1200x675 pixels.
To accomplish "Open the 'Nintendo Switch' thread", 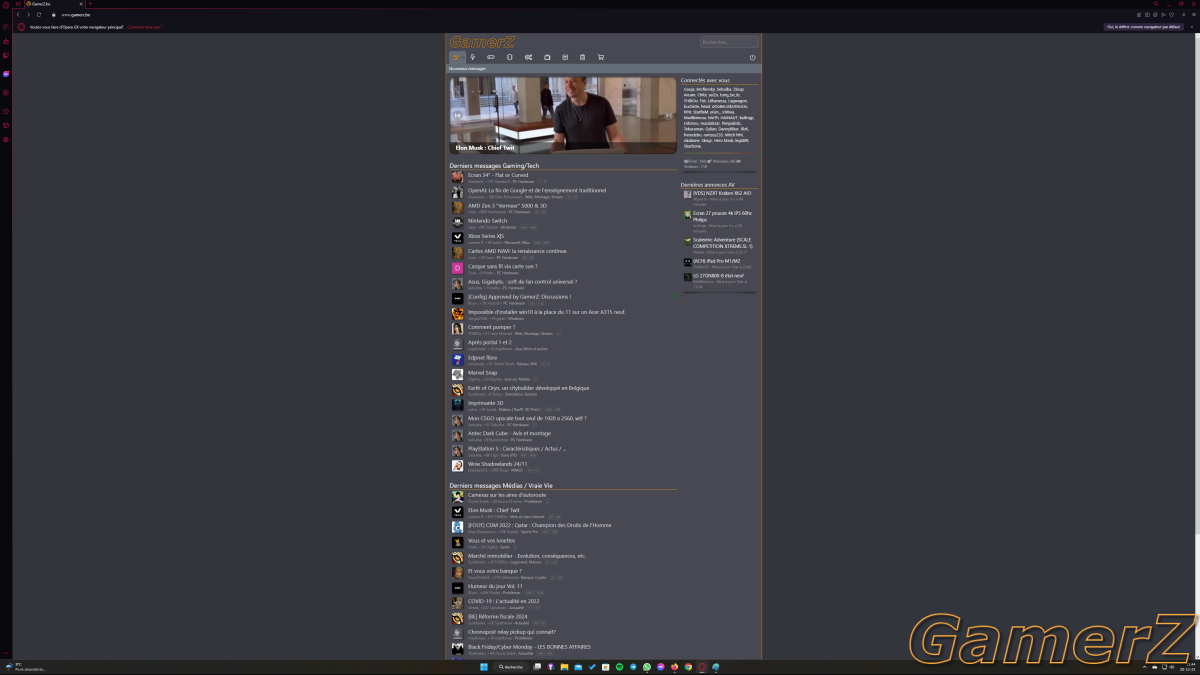I will pos(487,221).
